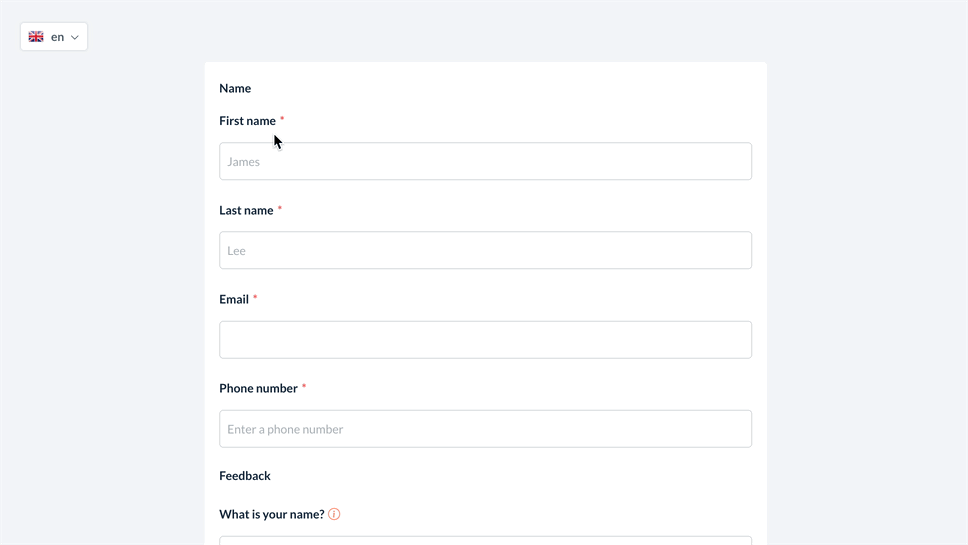968x545 pixels.
Task: Focus the First name input with James placeholder
Action: point(485,161)
